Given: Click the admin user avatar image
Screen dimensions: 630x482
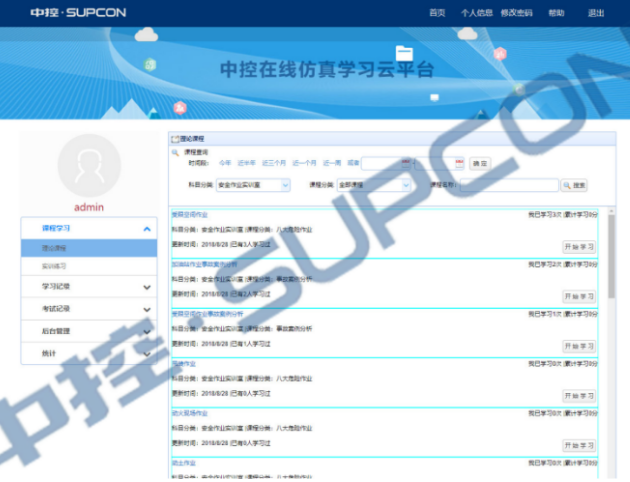Looking at the screenshot, I should tap(89, 166).
